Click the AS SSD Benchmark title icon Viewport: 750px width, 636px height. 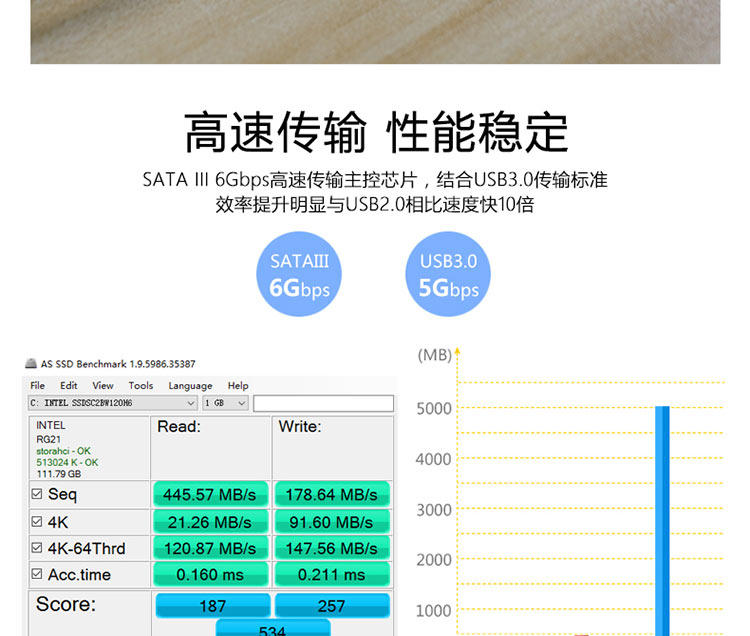[31, 363]
